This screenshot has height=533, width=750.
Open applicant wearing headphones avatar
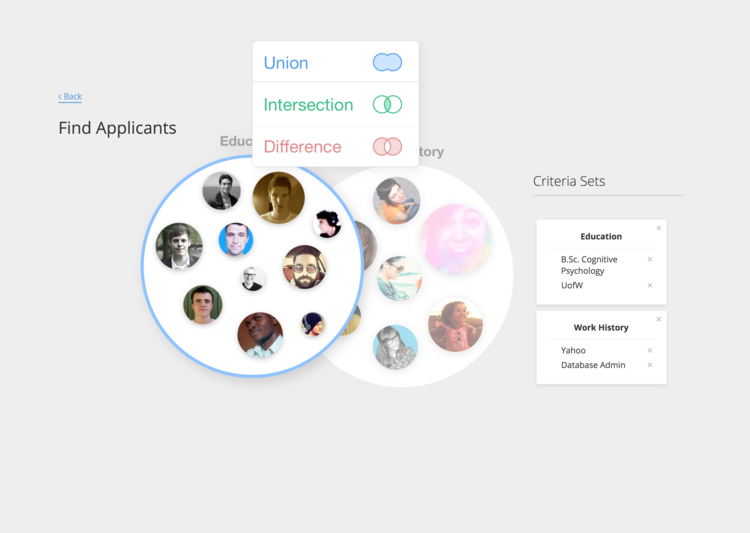(327, 223)
